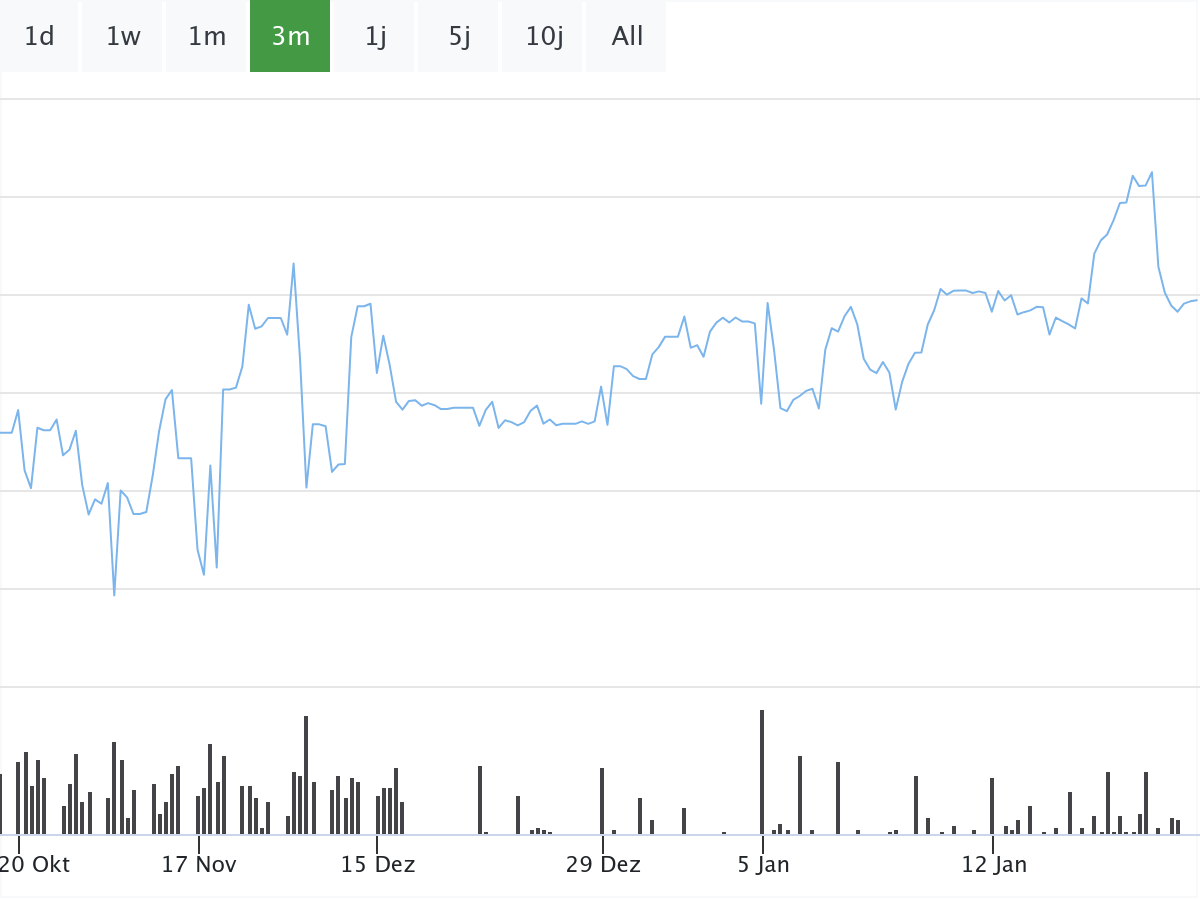Show the 1m chart period

(207, 37)
